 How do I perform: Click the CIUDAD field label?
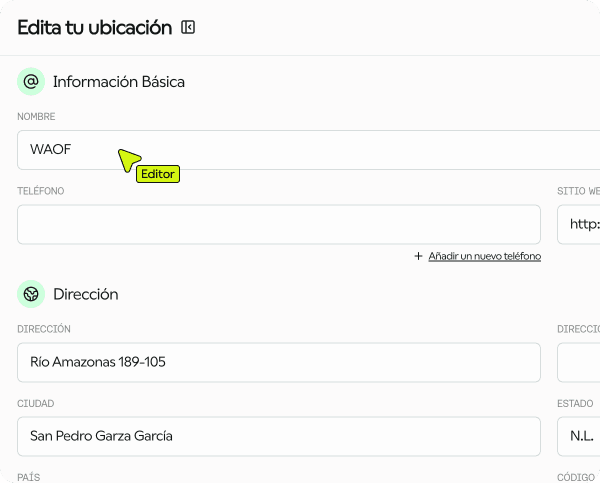36,404
